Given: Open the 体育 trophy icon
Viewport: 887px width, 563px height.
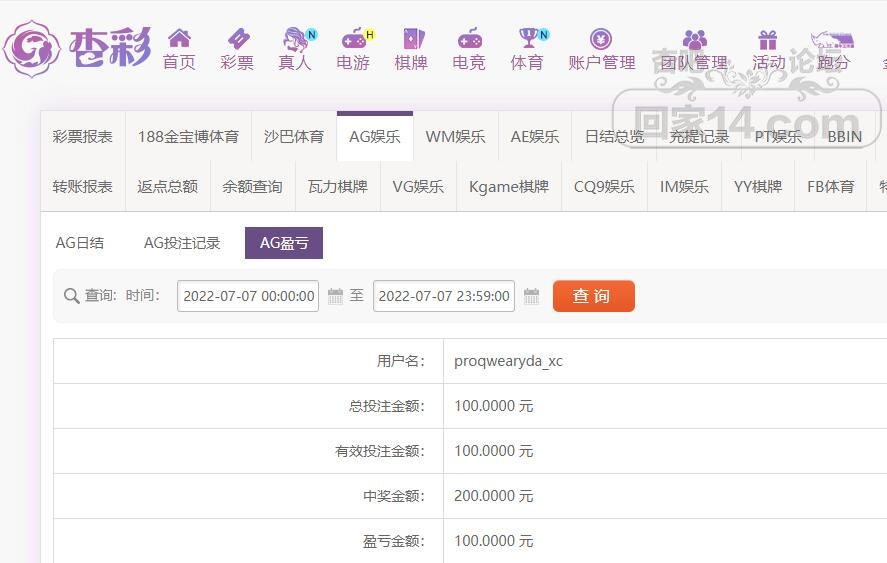Looking at the screenshot, I should (528, 38).
